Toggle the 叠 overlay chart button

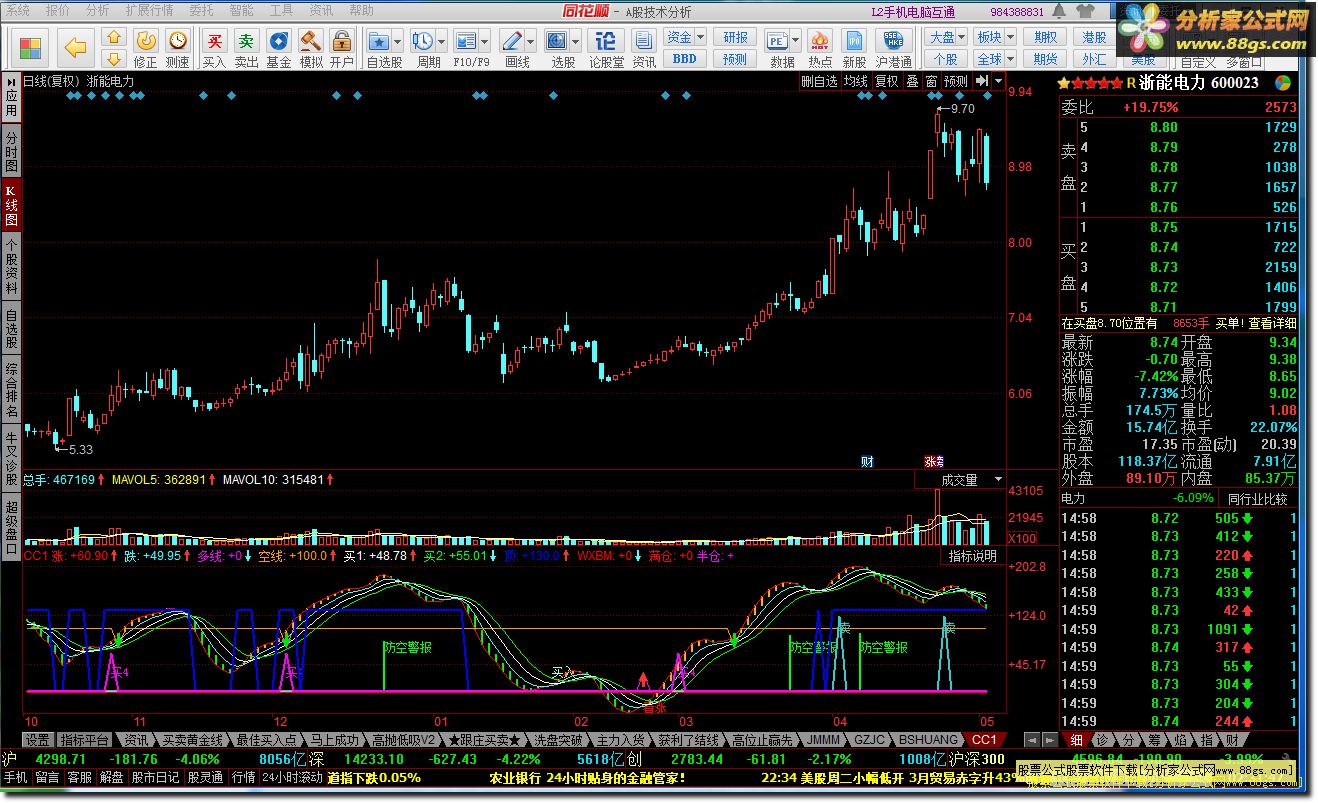912,81
